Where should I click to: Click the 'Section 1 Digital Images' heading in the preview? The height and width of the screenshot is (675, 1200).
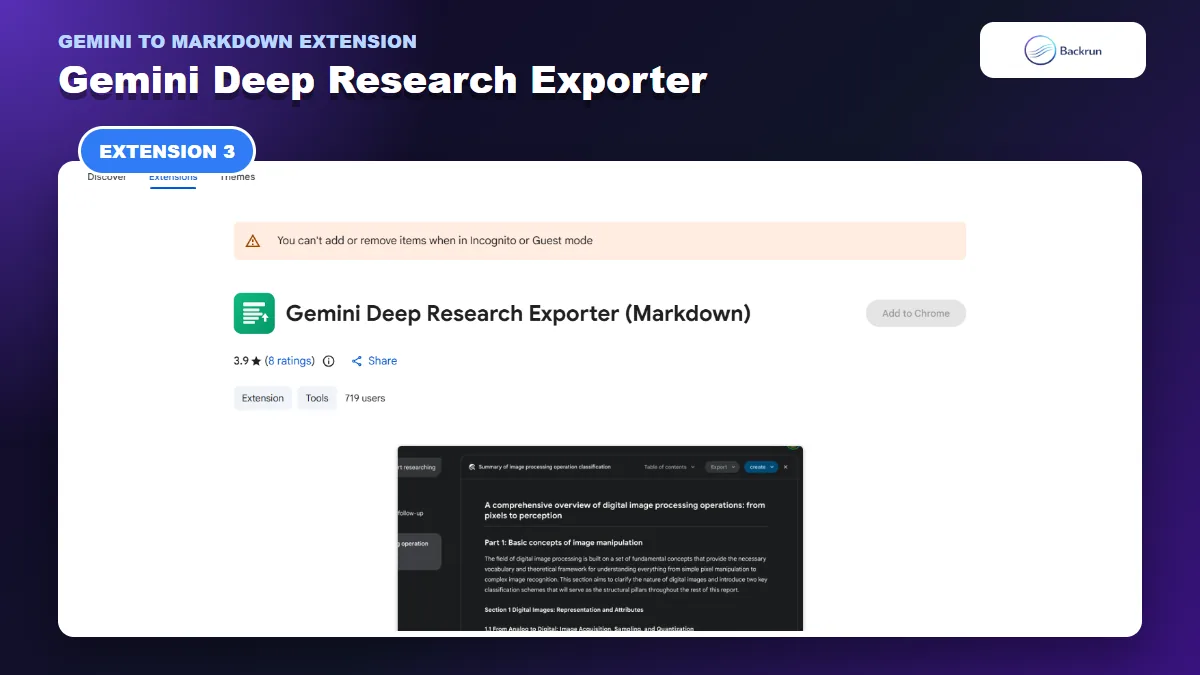tap(564, 609)
